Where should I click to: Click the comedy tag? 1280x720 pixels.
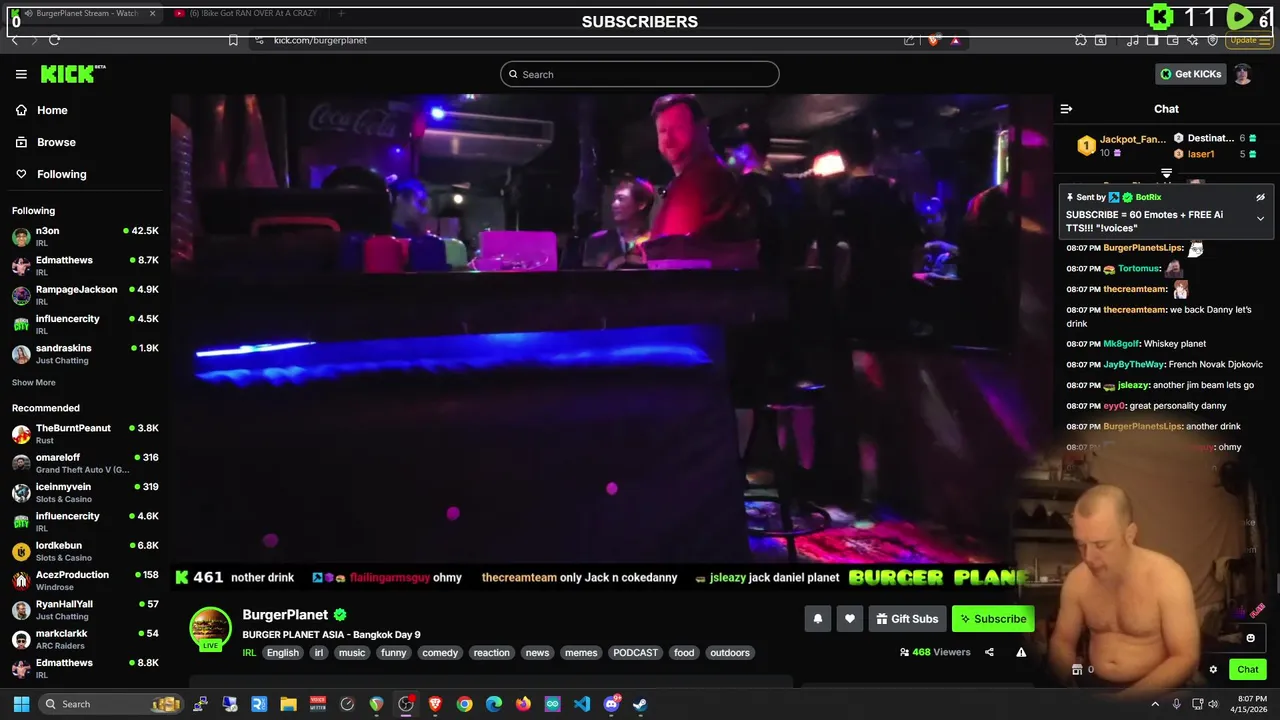pos(440,653)
